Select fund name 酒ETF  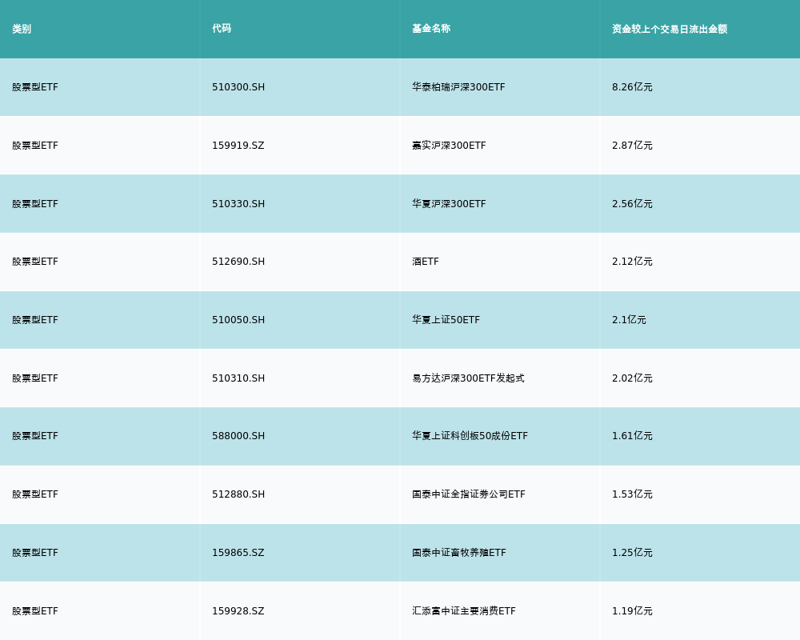click(x=426, y=261)
